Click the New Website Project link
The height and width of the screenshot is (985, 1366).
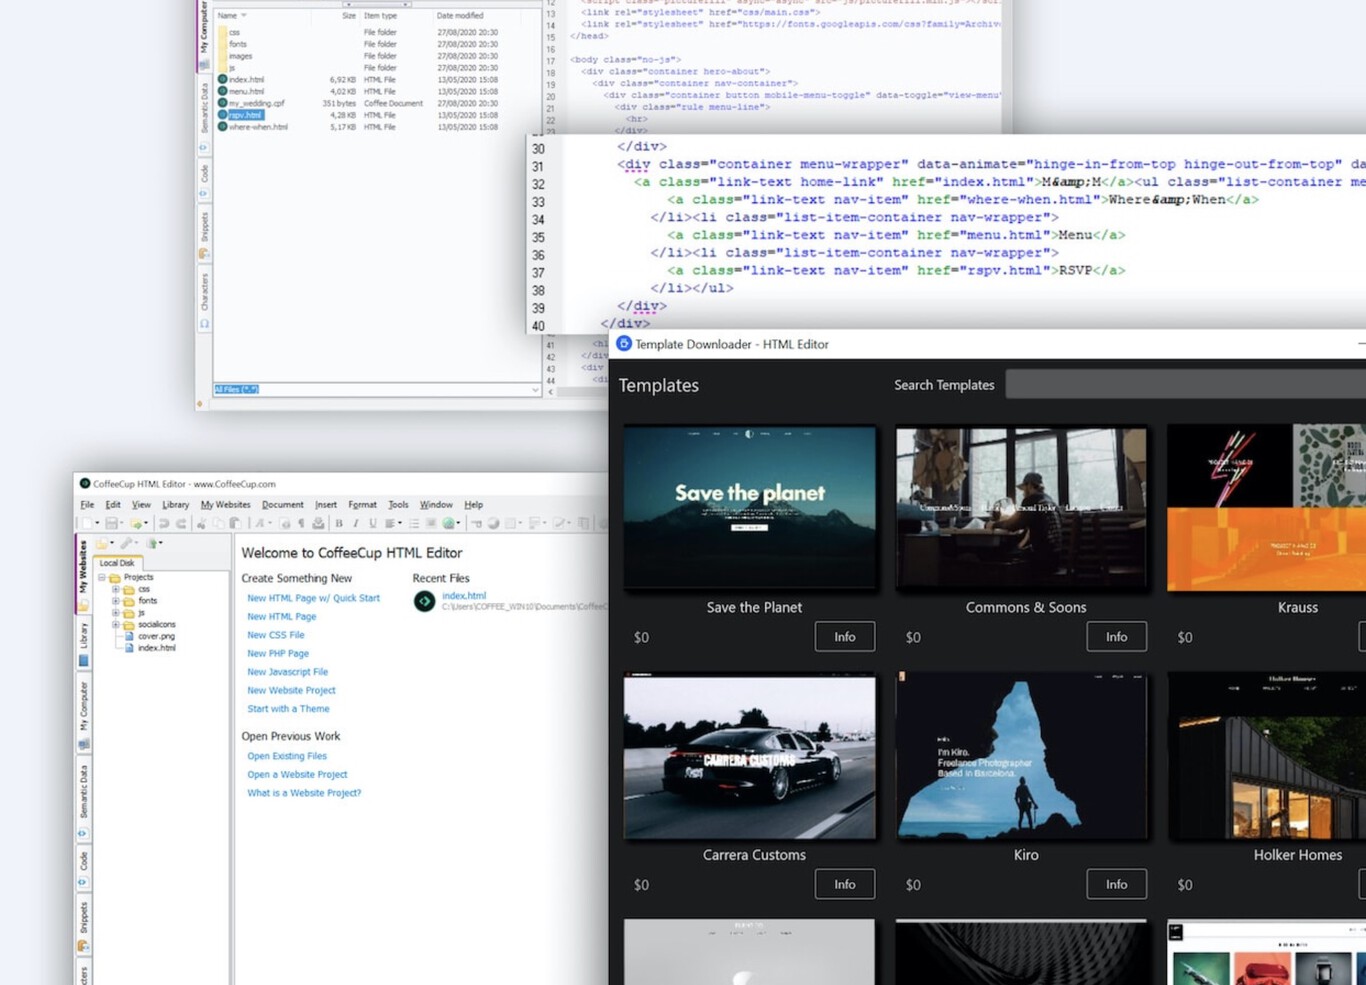pyautogui.click(x=291, y=690)
